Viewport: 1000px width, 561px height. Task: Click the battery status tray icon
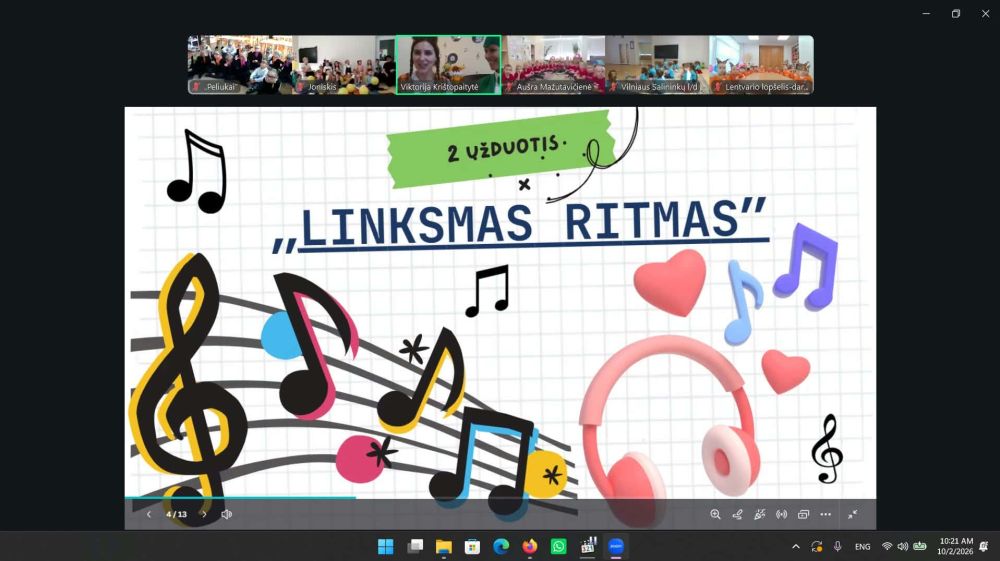click(920, 546)
